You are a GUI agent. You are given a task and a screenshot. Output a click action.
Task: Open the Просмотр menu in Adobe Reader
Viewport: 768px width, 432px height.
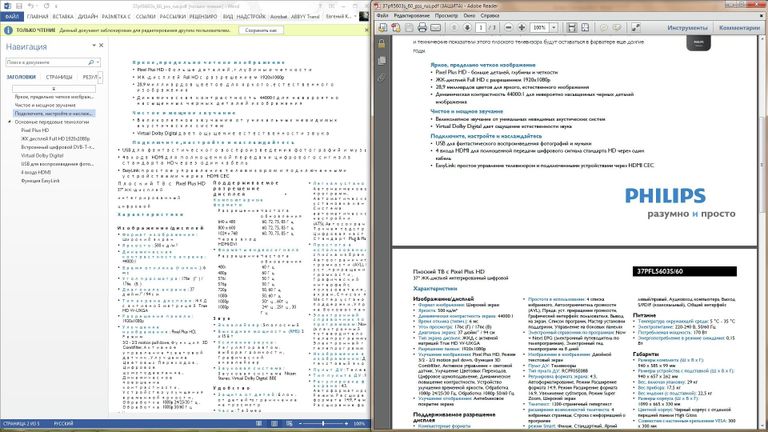pyautogui.click(x=447, y=16)
